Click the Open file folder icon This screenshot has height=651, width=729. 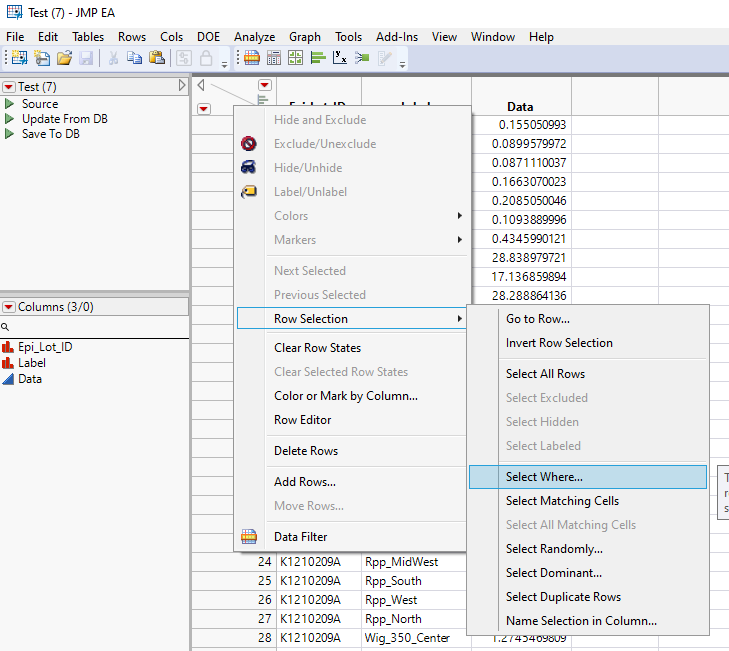pyautogui.click(x=64, y=58)
